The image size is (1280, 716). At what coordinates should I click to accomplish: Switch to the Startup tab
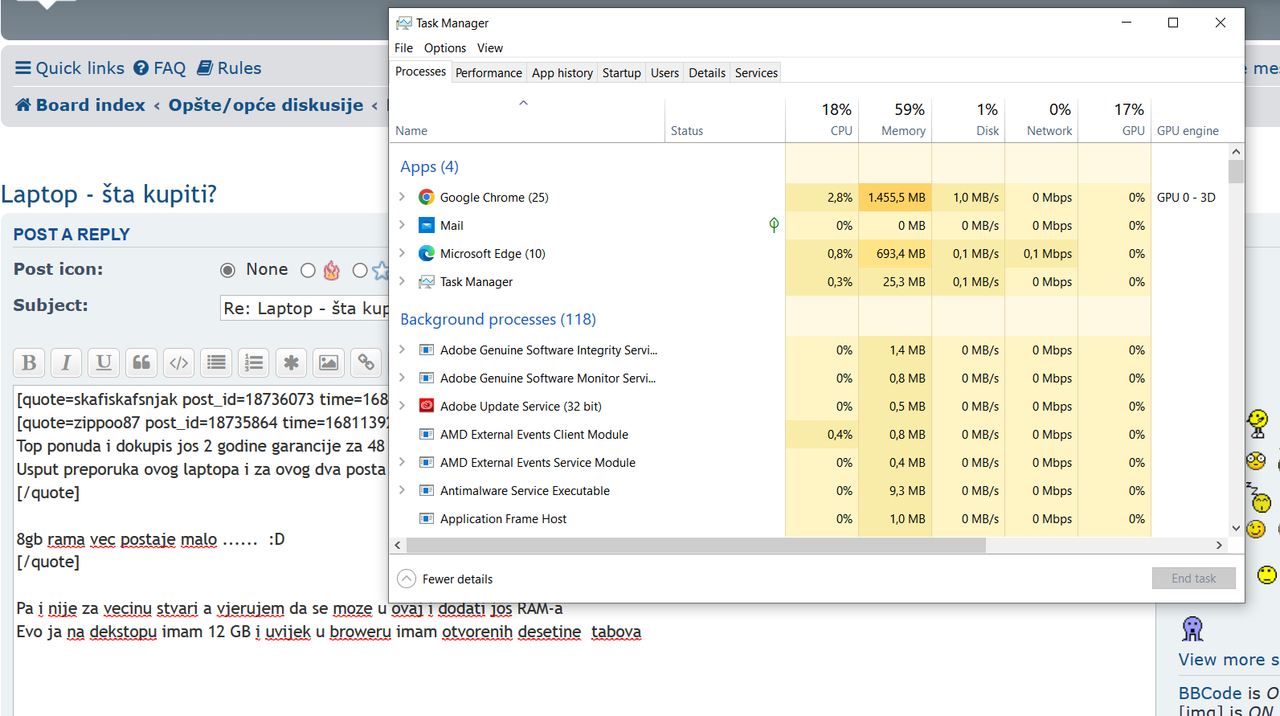tap(621, 73)
